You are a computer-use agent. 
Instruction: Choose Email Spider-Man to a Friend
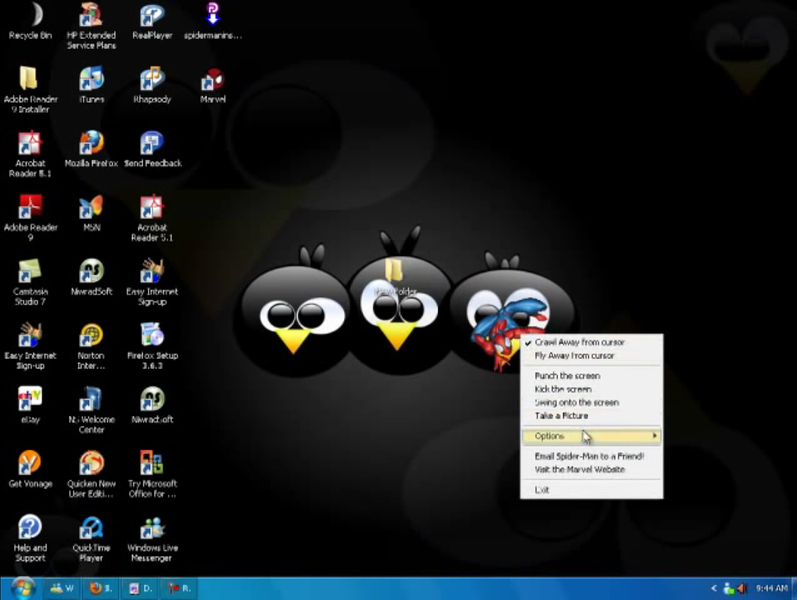[592, 456]
